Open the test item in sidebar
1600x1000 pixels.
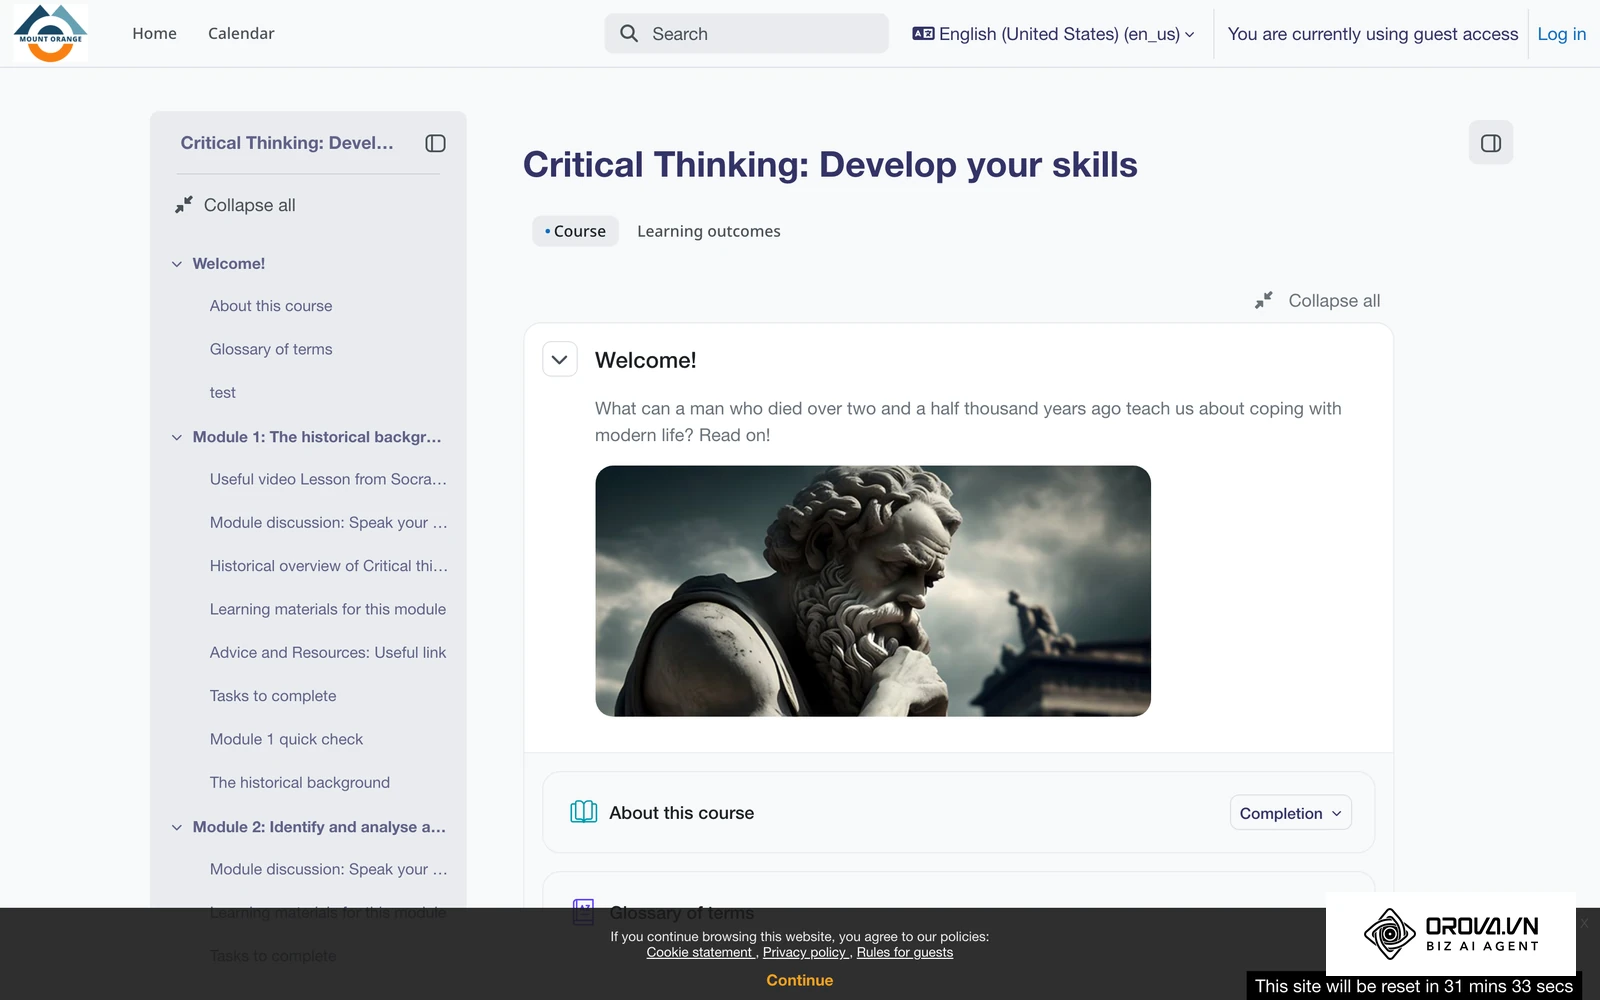[223, 393]
